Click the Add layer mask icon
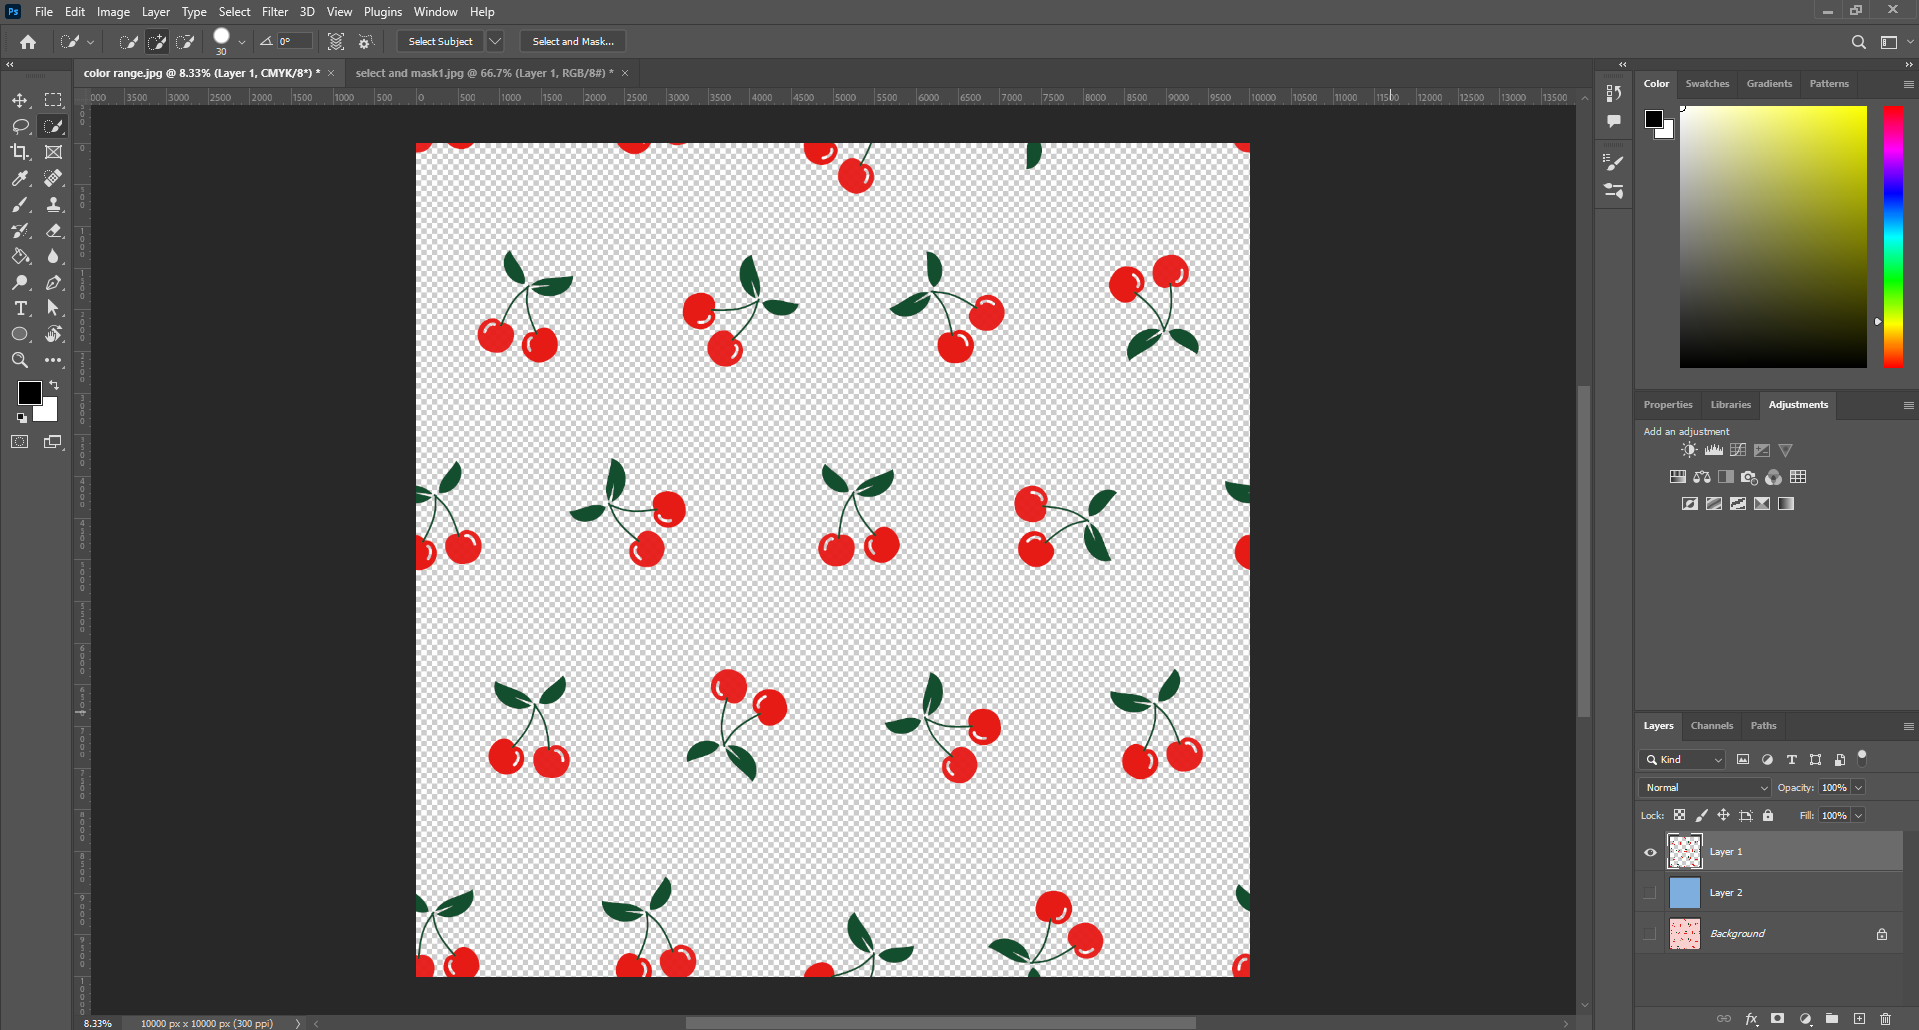Image resolution: width=1919 pixels, height=1030 pixels. 1777,1019
